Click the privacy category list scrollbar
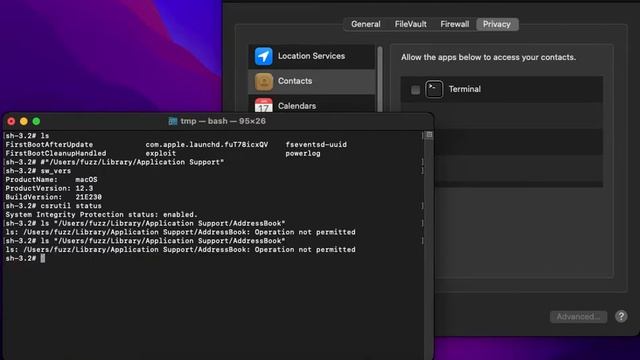 point(380,80)
